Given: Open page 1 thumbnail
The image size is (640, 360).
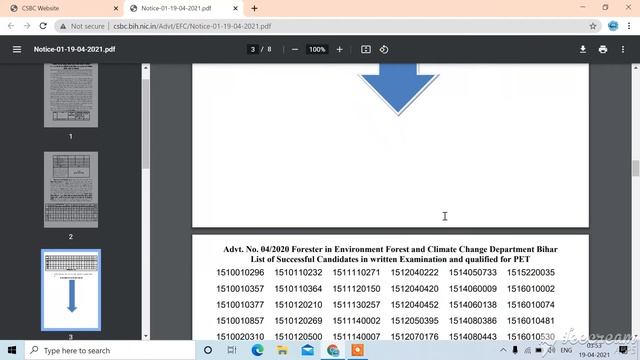Looking at the screenshot, I should click(71, 95).
